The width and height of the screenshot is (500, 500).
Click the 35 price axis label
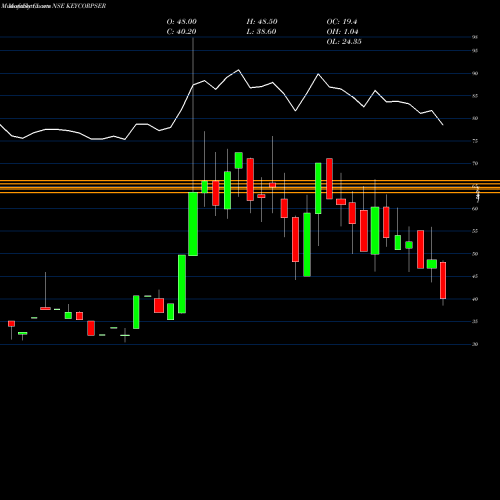click(x=475, y=321)
